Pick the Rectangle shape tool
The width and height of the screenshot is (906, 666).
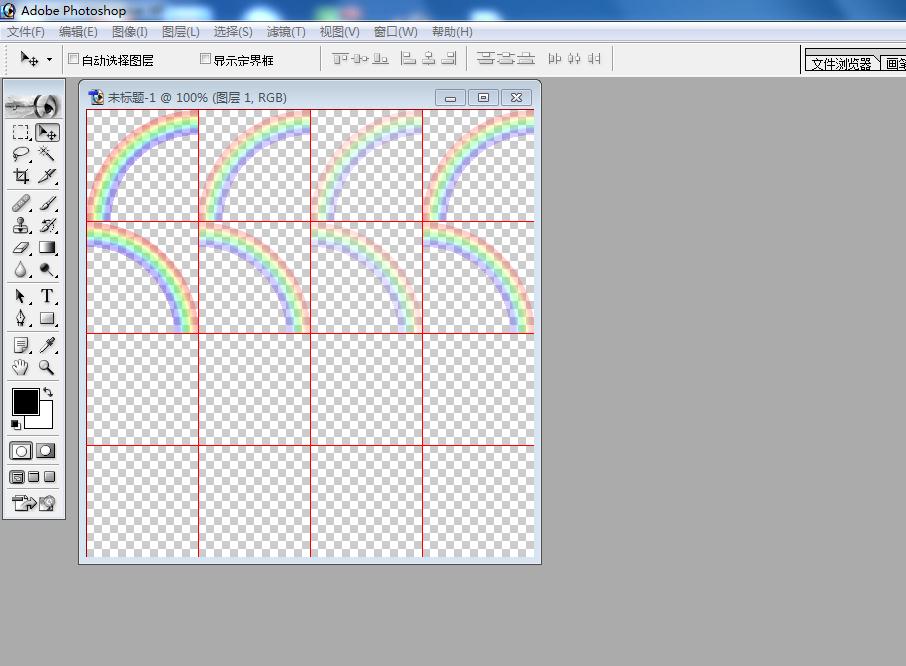[47, 318]
